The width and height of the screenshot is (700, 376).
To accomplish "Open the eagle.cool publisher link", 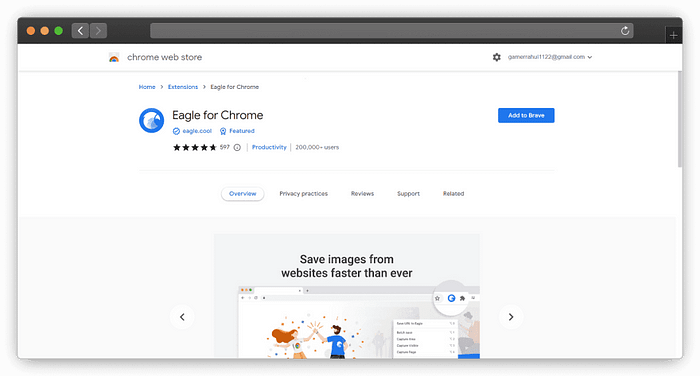I will [x=197, y=131].
